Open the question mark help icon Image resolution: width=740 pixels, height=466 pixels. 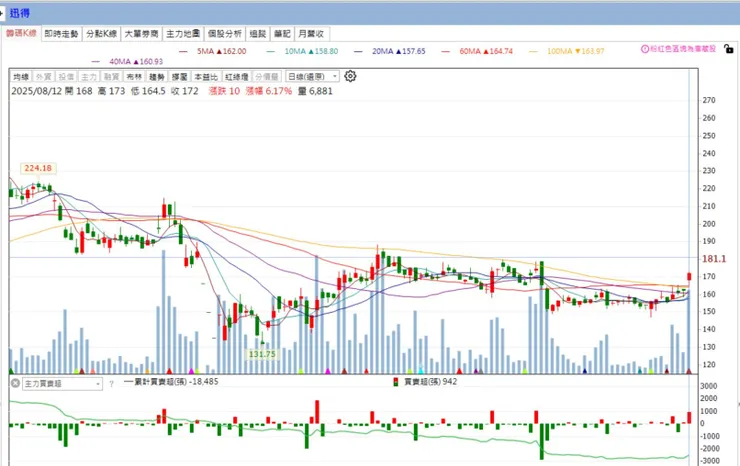[x=111, y=384]
